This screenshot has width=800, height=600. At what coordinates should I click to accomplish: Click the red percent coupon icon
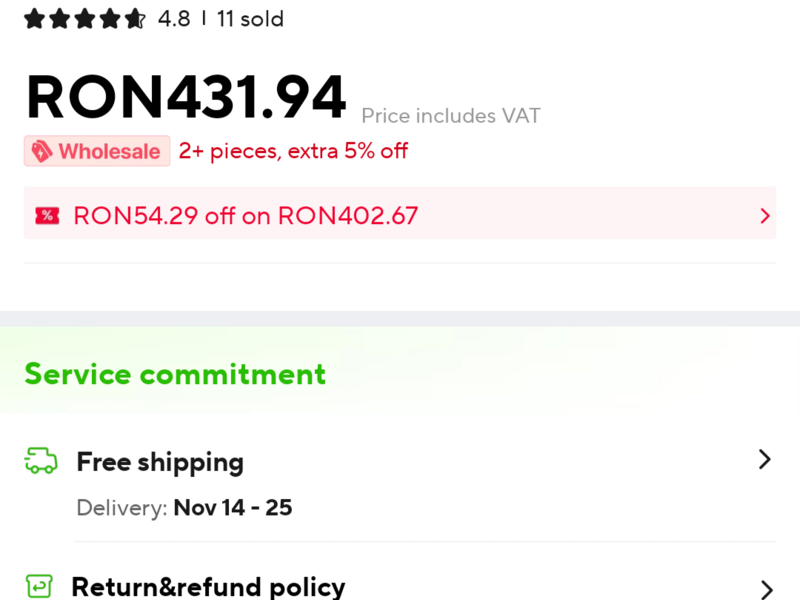tap(47, 215)
